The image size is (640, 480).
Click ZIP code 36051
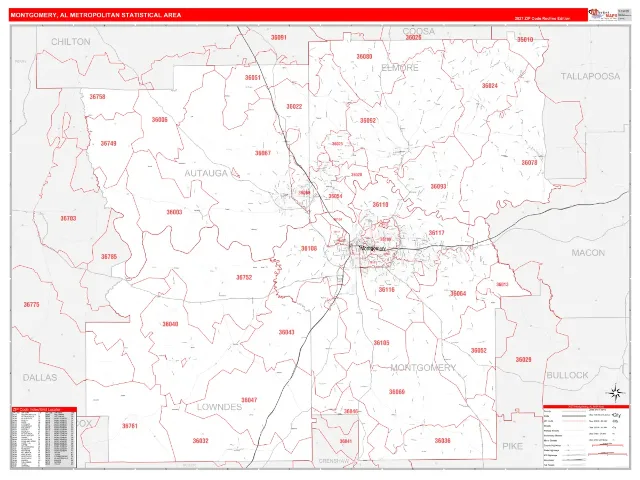[252, 78]
